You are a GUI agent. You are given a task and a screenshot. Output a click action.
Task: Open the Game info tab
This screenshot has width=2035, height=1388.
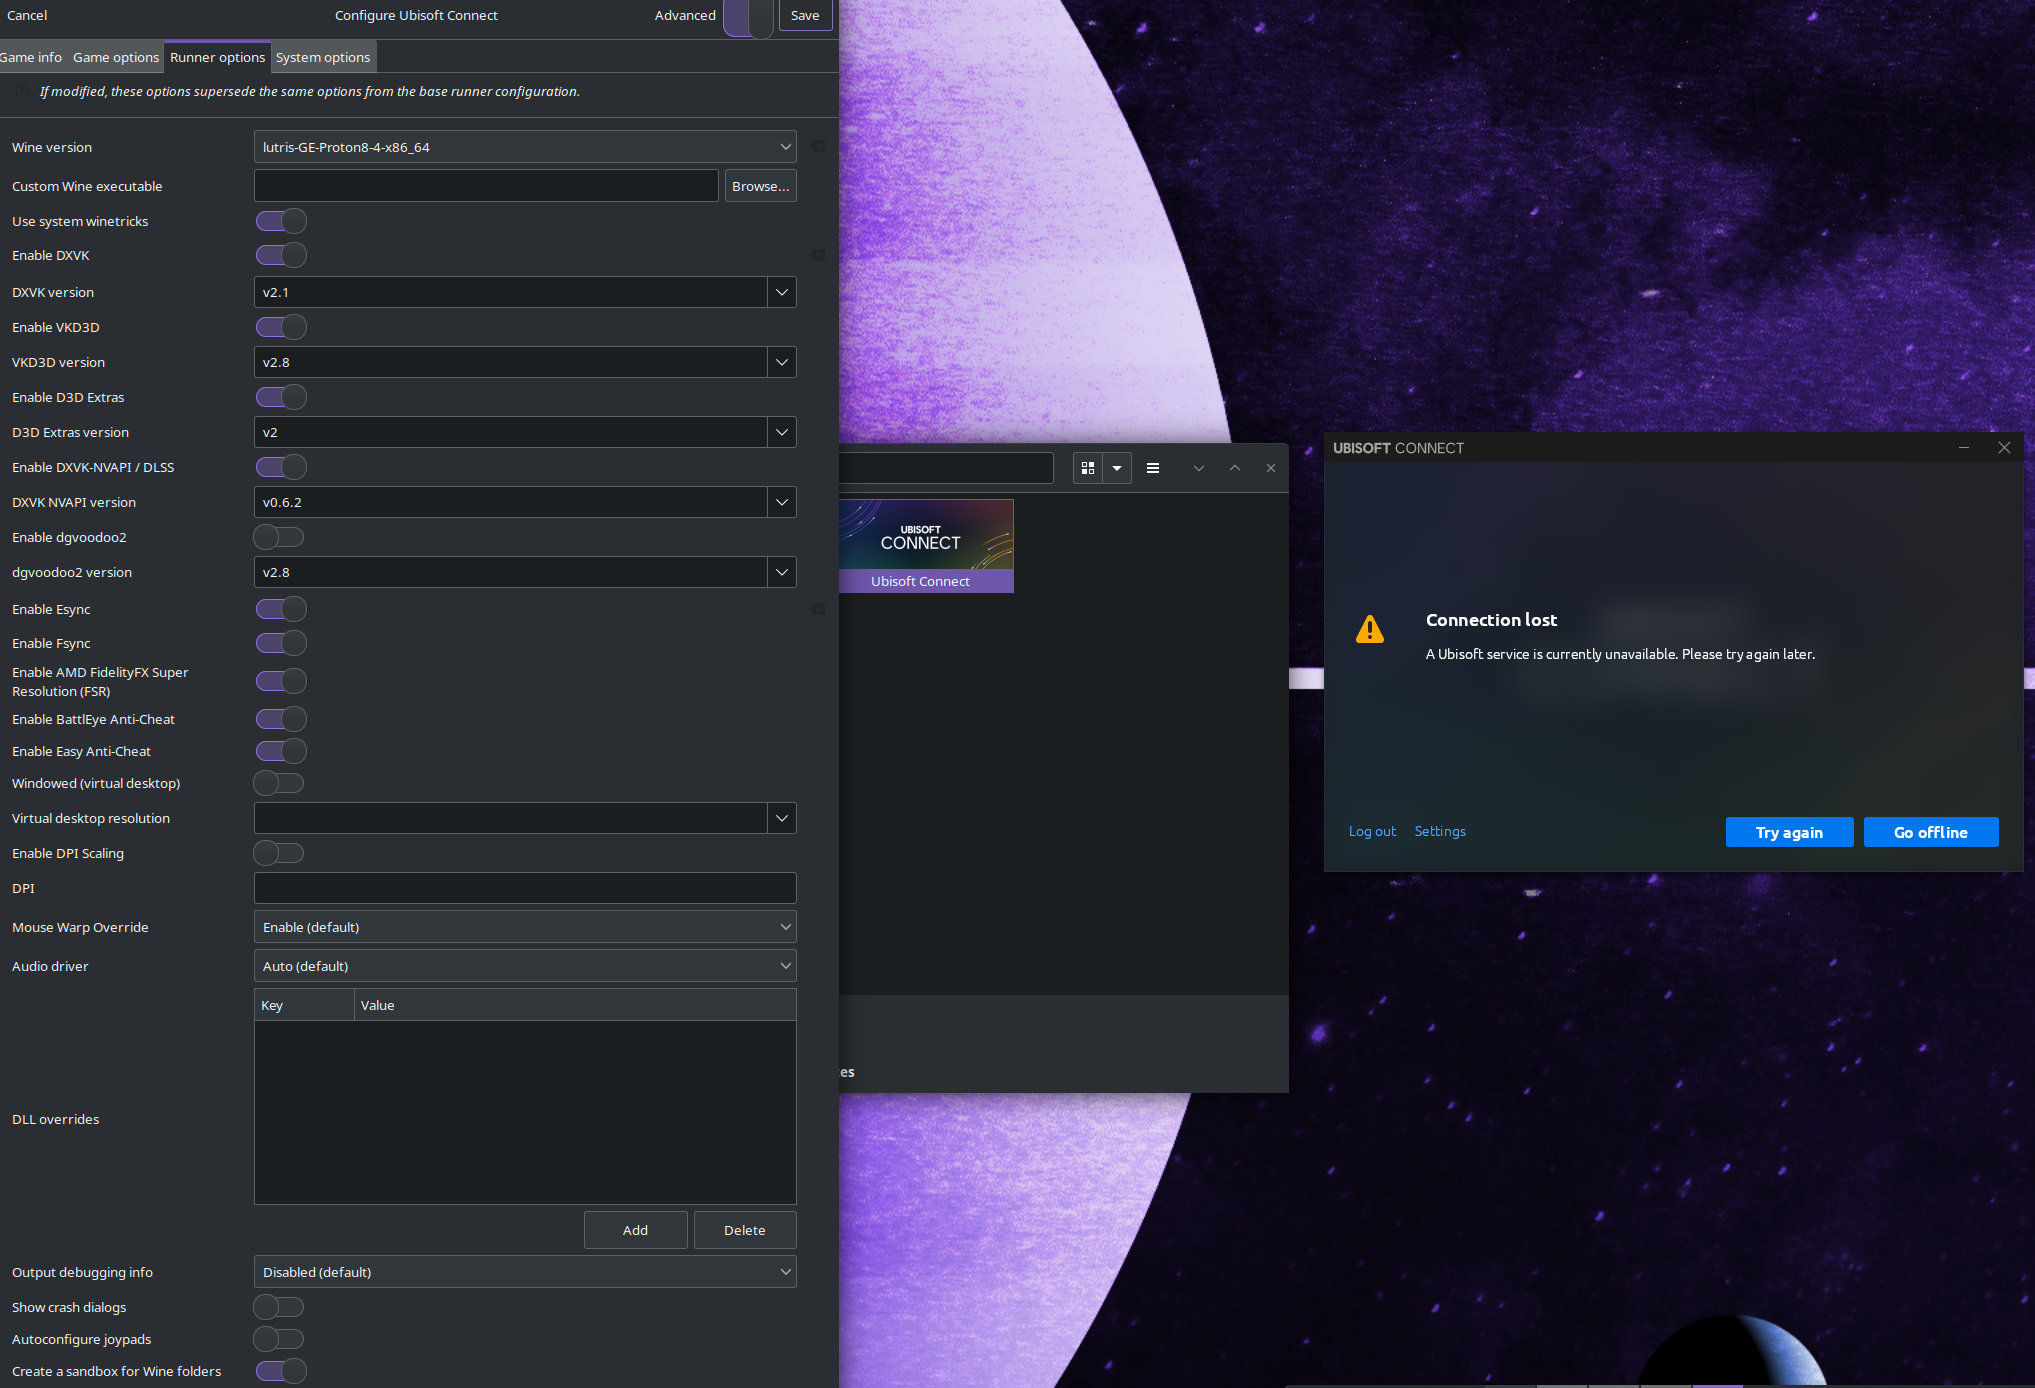31,57
